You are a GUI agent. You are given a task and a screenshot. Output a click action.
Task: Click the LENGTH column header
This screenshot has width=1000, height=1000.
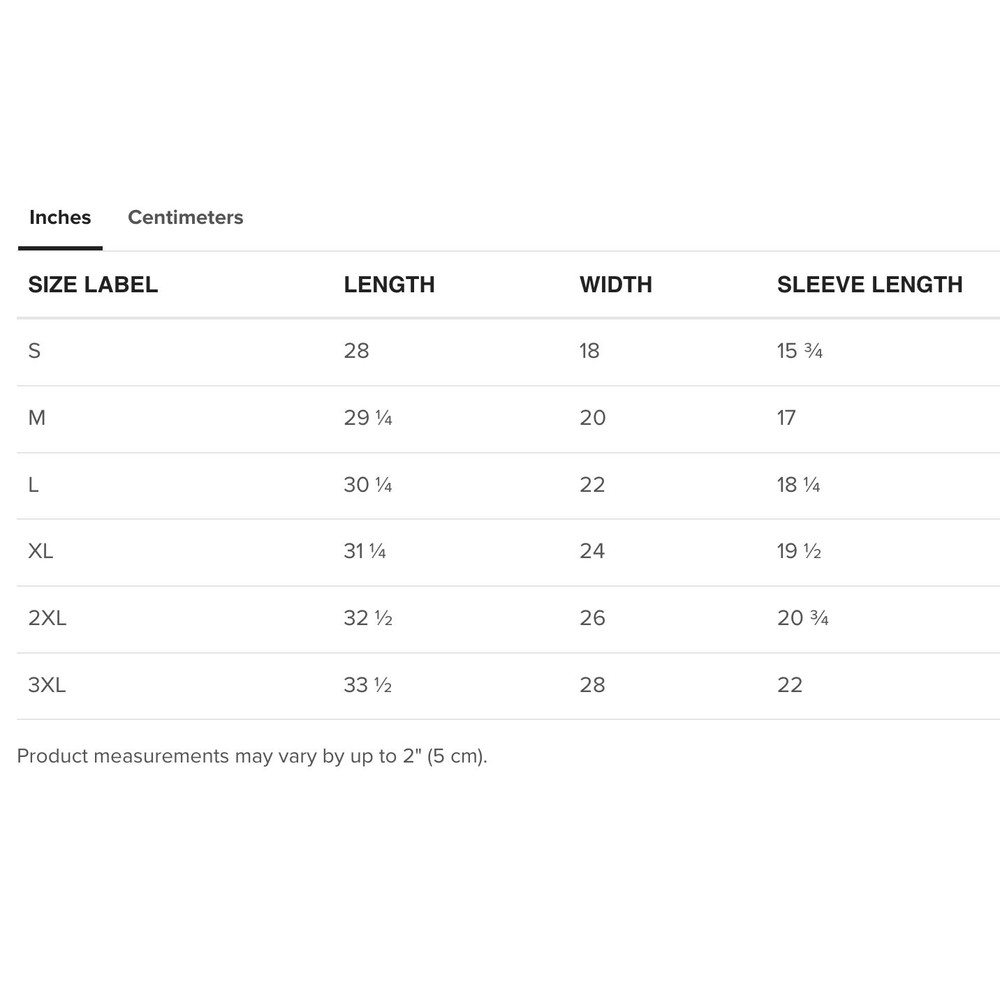pyautogui.click(x=389, y=285)
